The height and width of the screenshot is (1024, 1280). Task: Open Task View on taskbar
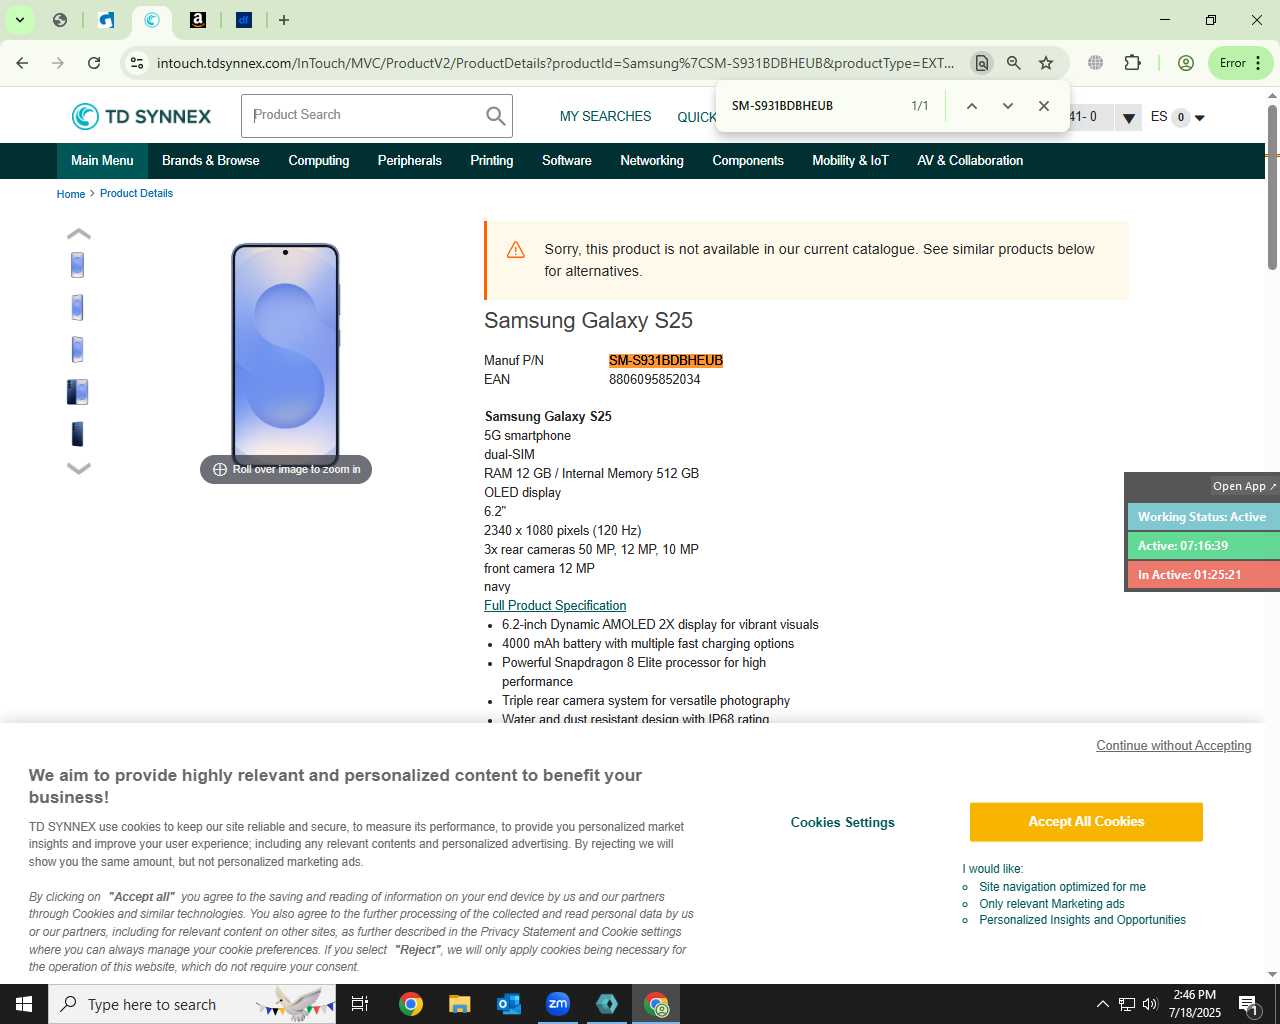click(x=360, y=1004)
